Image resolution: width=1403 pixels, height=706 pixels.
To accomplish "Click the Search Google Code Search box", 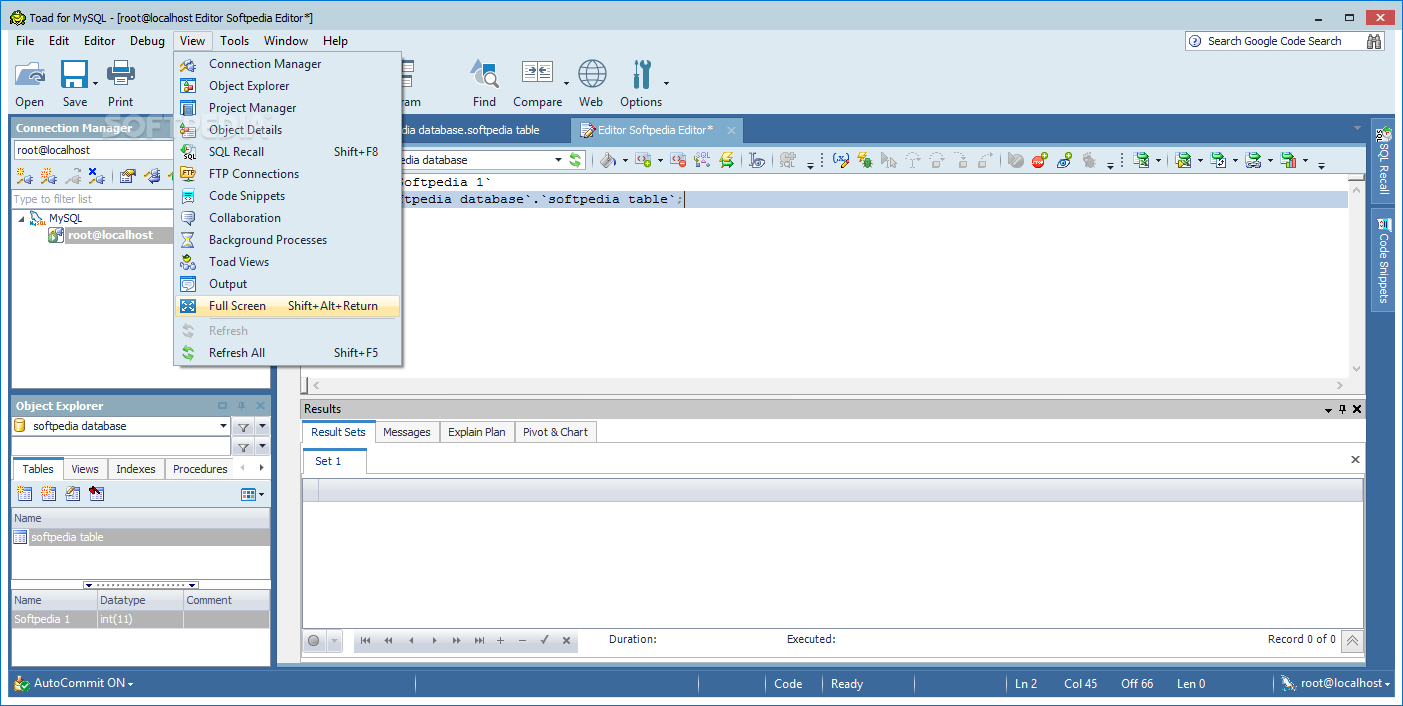I will click(1277, 41).
